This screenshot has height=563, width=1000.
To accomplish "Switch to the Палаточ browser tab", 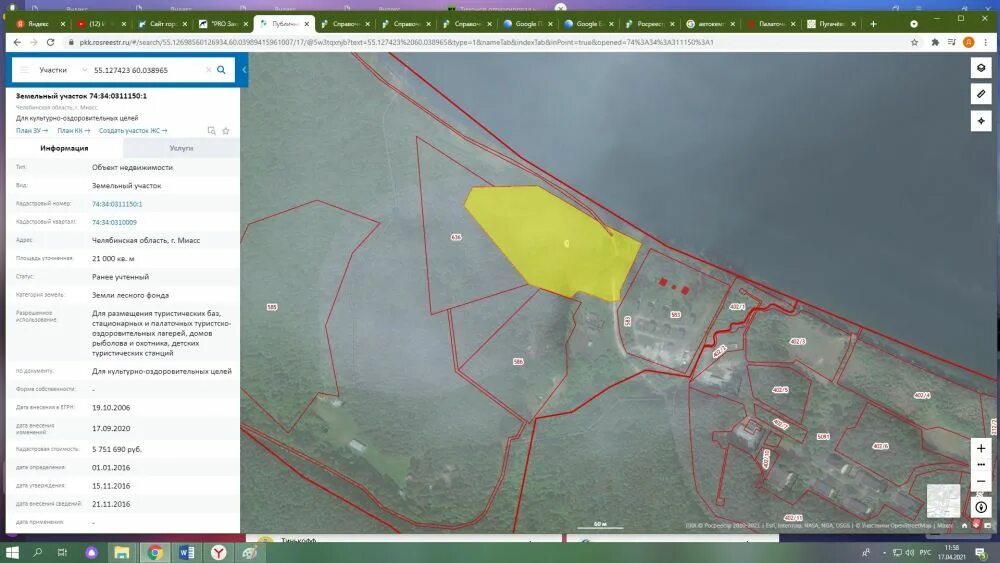I will click(x=770, y=24).
